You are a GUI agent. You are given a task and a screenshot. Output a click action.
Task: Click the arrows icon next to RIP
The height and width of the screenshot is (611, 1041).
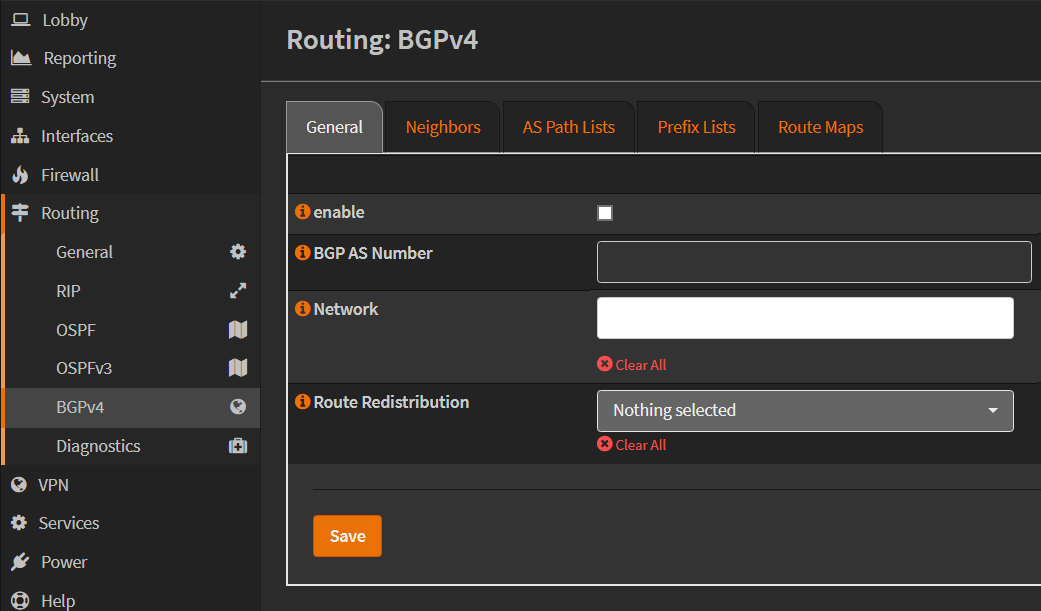click(237, 290)
